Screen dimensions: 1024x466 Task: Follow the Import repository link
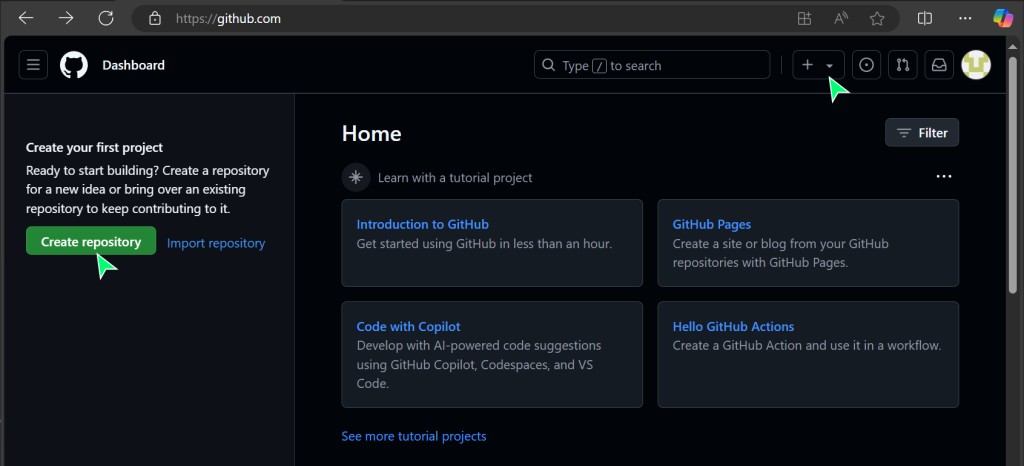[x=216, y=243]
